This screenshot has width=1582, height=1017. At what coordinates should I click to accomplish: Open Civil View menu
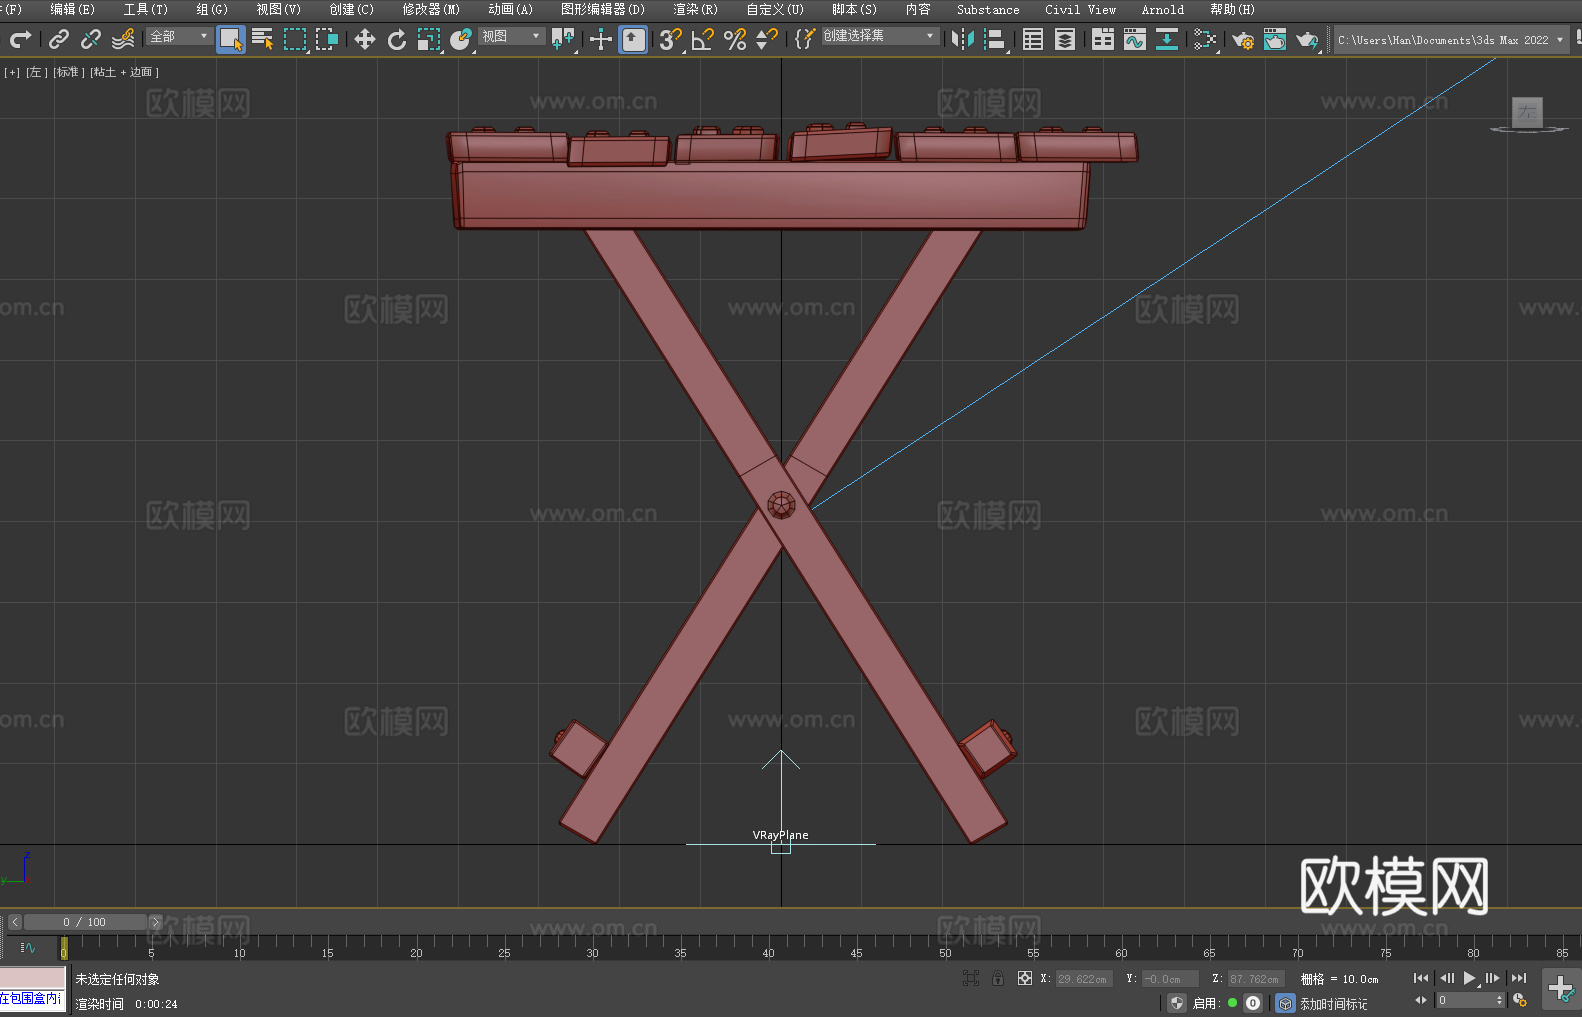pyautogui.click(x=1081, y=9)
